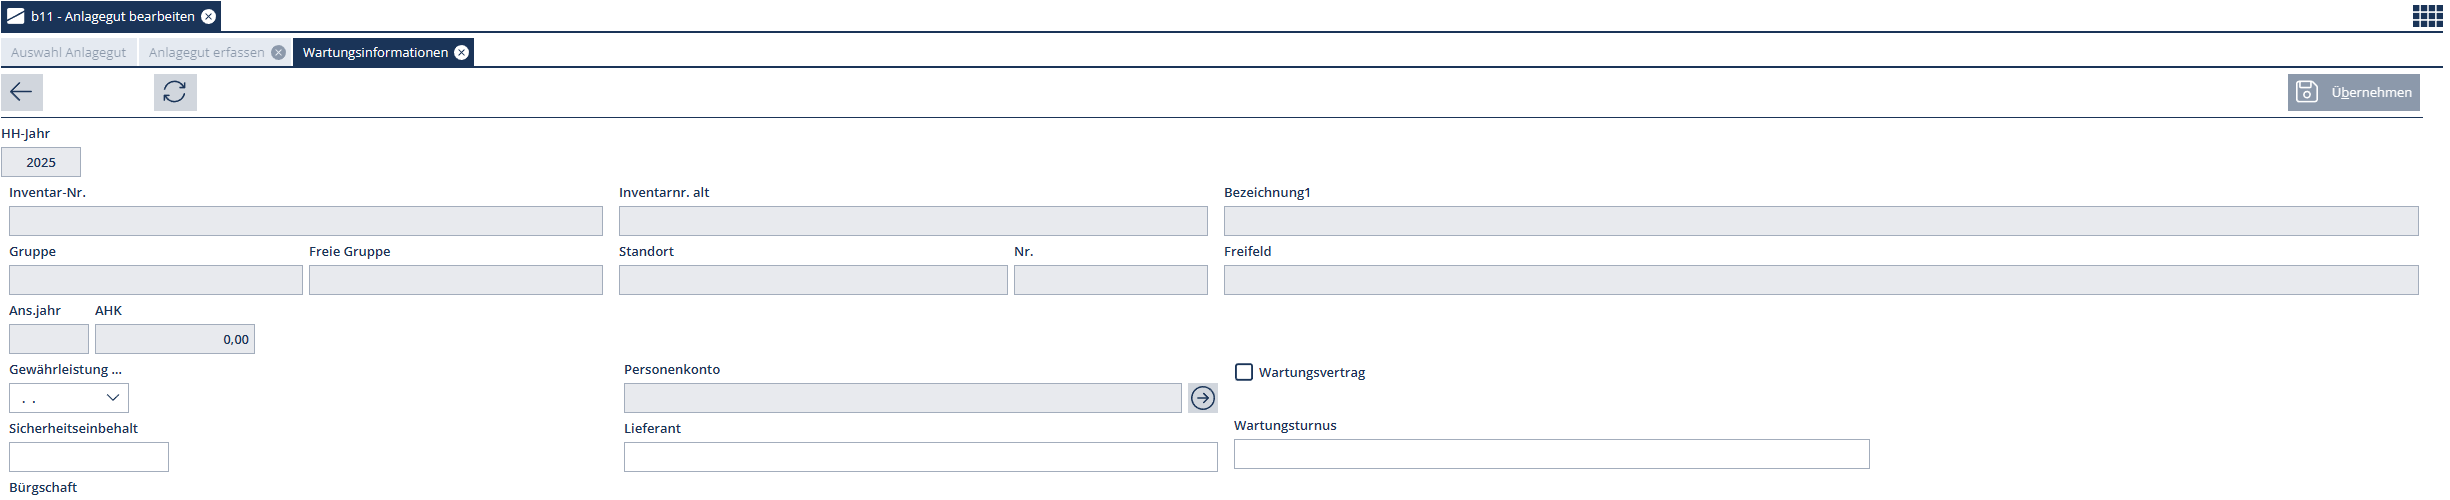Close the Wartungsinformationen tab
Image resolution: width=2450 pixels, height=500 pixels.
[461, 53]
